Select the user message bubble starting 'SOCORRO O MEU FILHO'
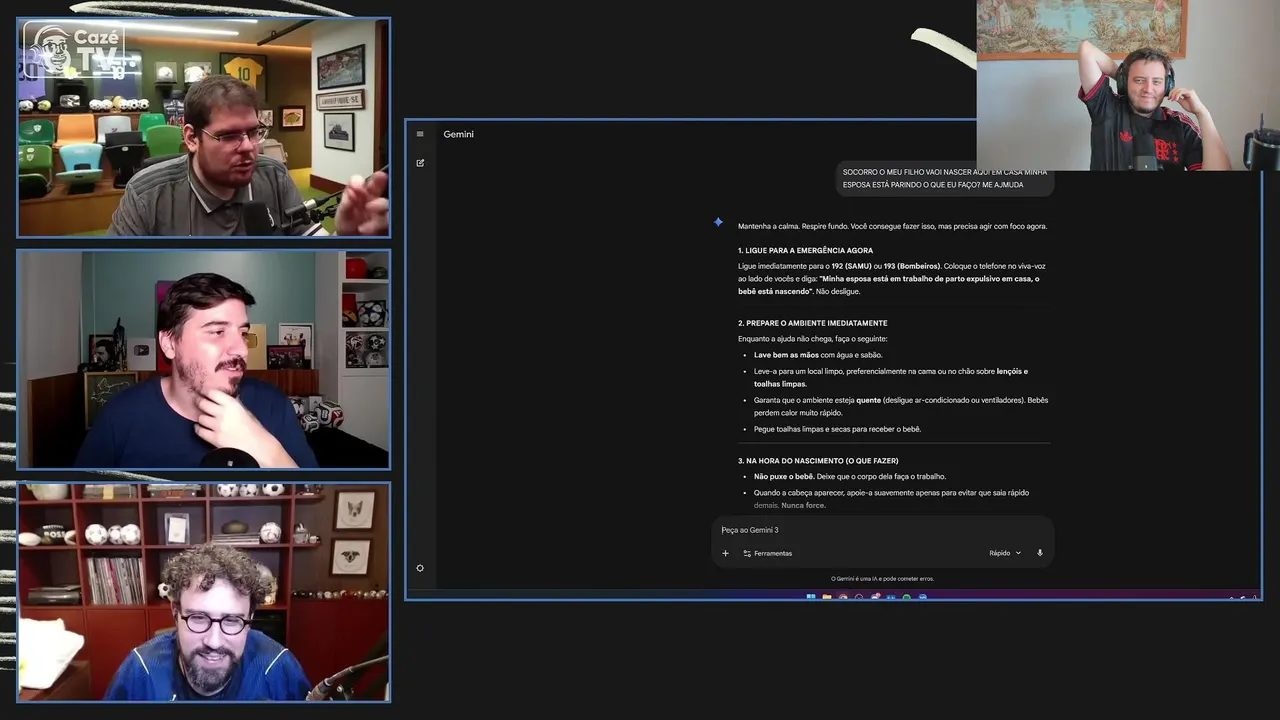The width and height of the screenshot is (1280, 720). click(x=945, y=179)
